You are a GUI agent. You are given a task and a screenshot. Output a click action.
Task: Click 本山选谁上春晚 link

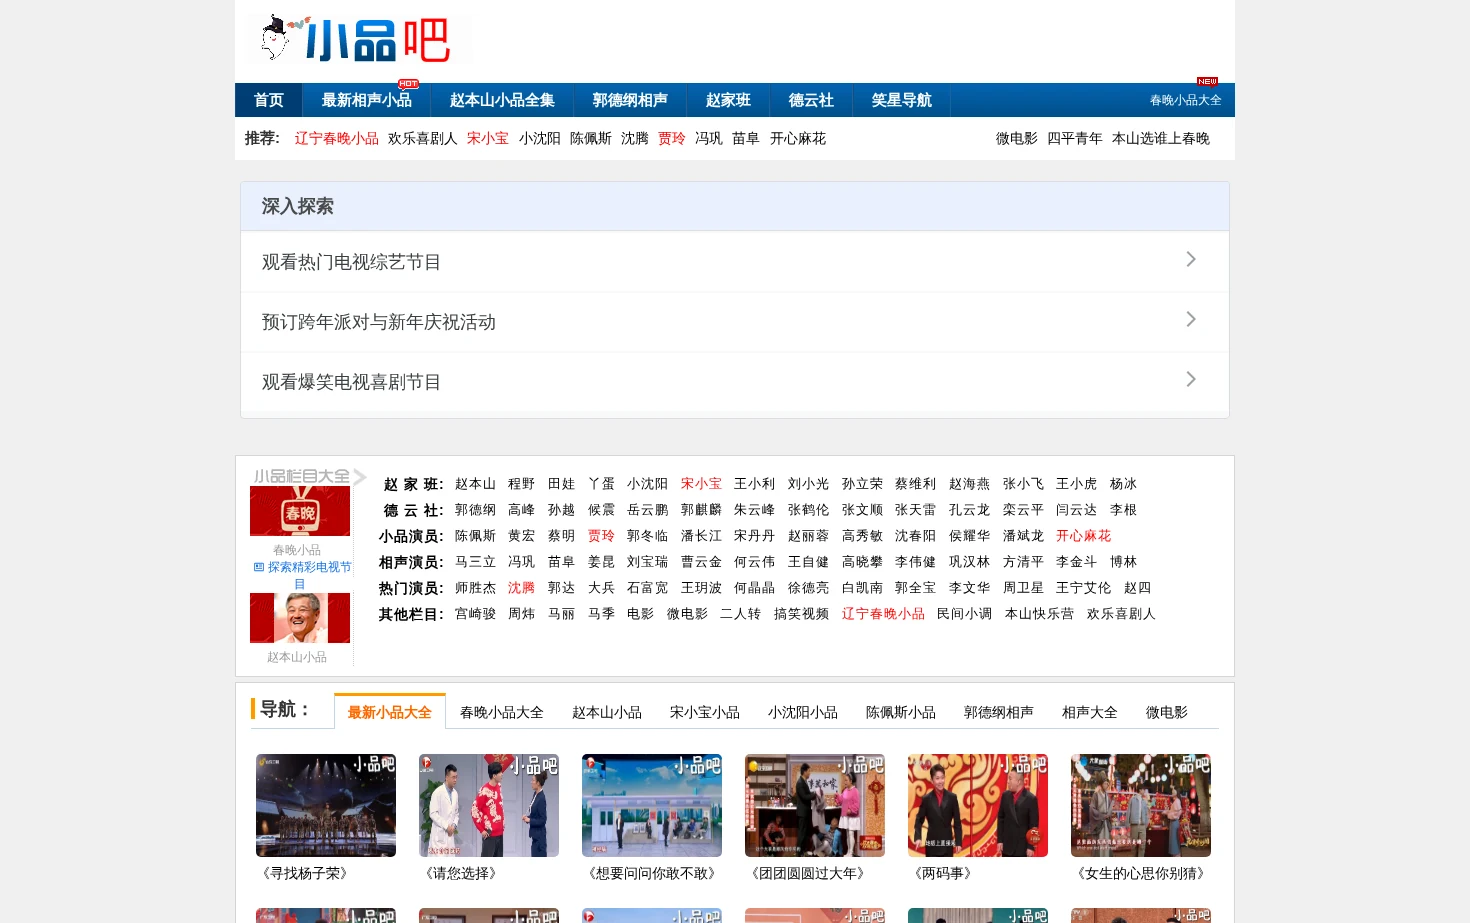pyautogui.click(x=1161, y=139)
